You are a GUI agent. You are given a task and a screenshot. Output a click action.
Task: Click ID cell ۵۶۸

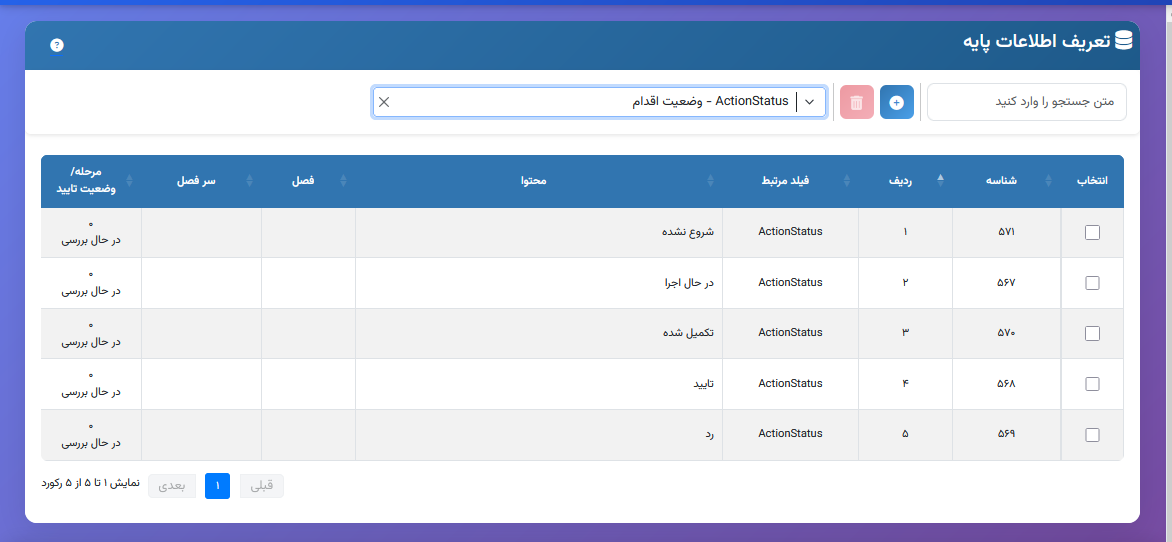click(x=1006, y=384)
